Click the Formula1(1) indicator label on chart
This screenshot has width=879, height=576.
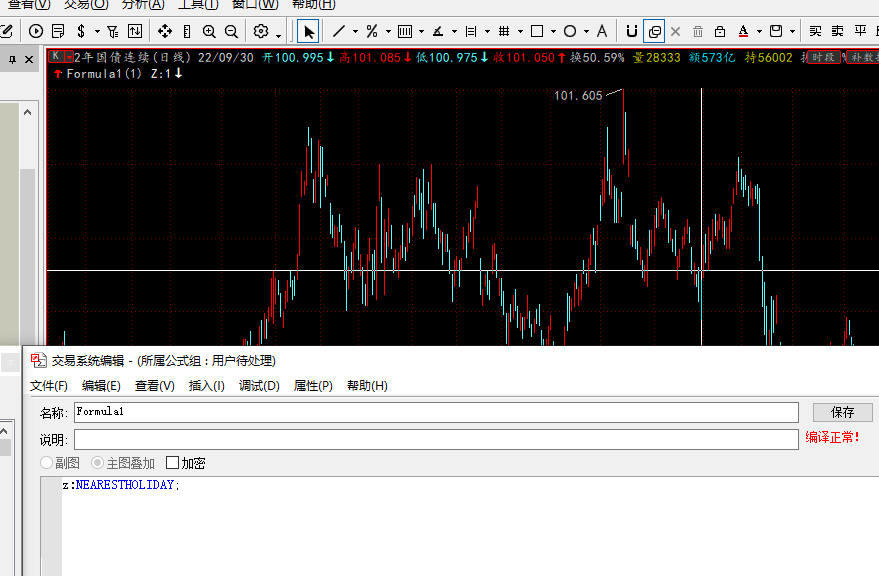coord(104,73)
